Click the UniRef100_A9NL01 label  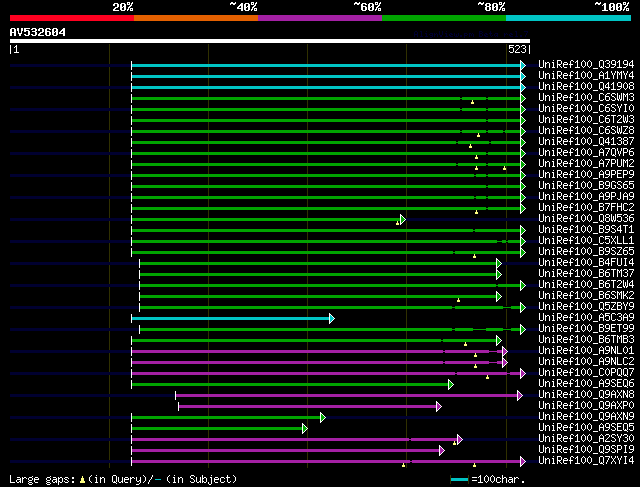tap(586, 351)
